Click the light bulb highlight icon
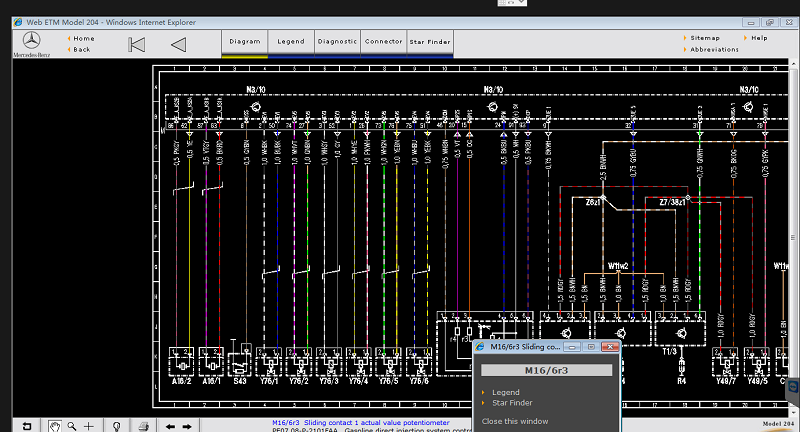This screenshot has width=800, height=432. pos(116,426)
